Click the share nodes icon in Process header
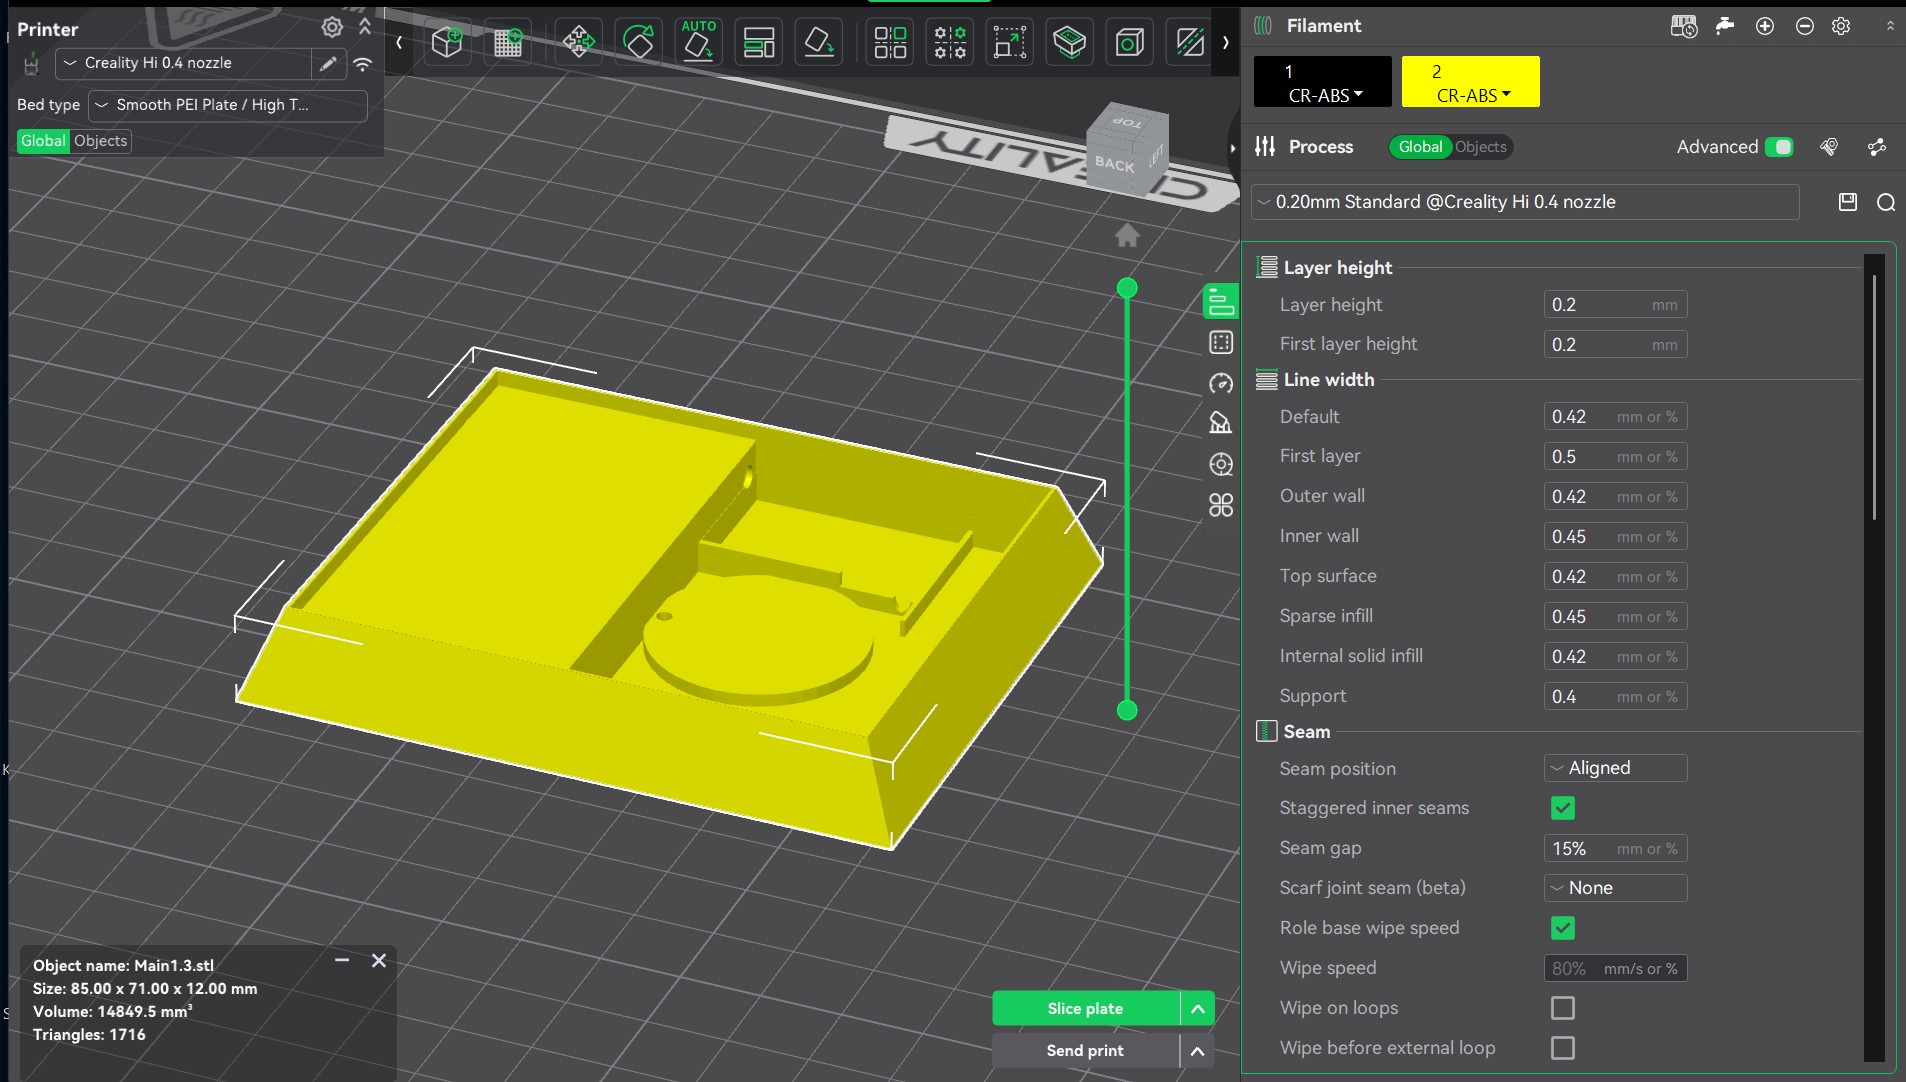1906x1082 pixels. 1877,147
